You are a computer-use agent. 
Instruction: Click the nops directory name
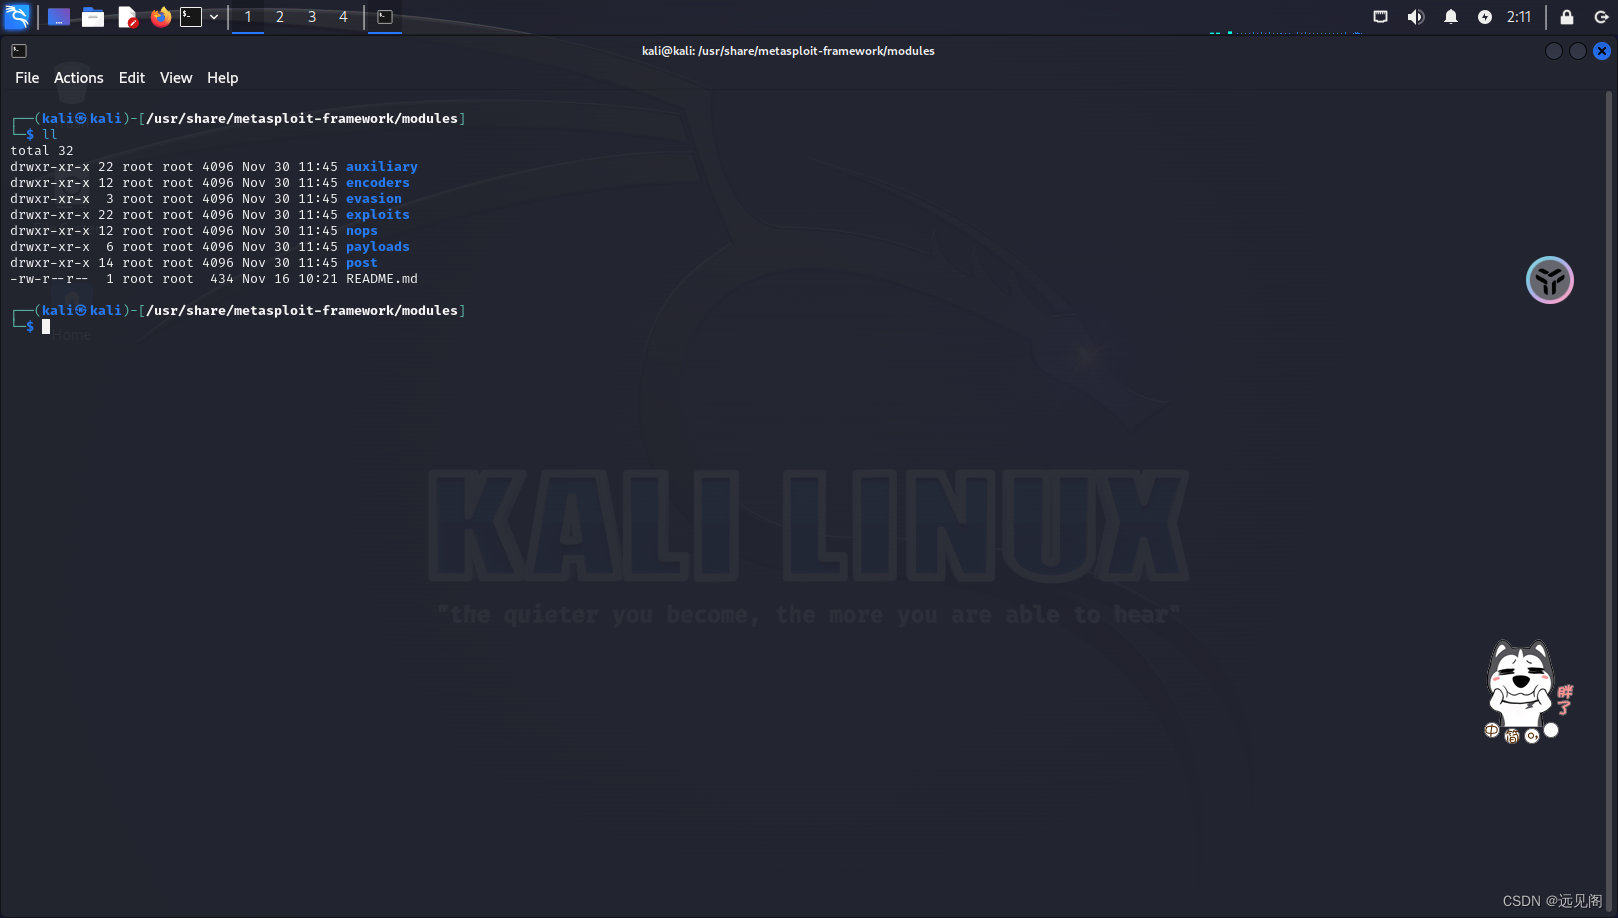(x=362, y=231)
